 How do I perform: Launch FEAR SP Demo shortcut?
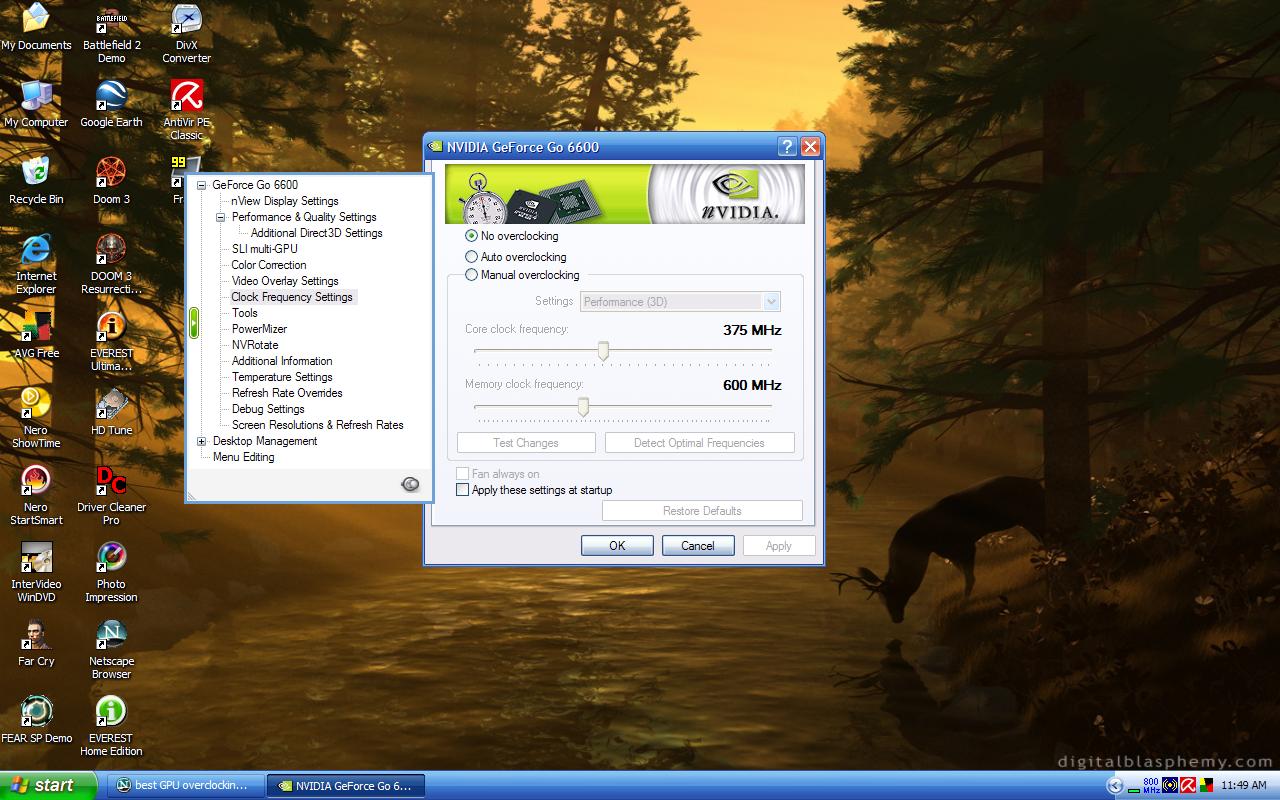[36, 720]
